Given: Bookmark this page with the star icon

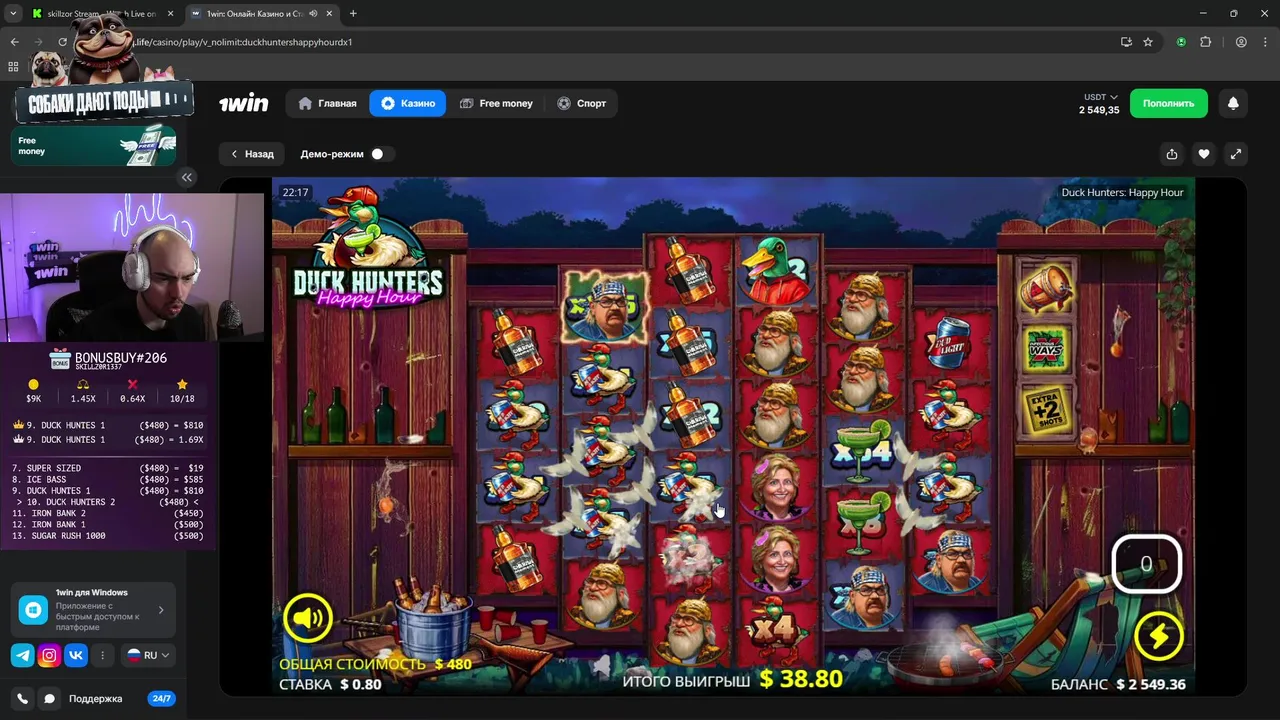Looking at the screenshot, I should point(1148,42).
